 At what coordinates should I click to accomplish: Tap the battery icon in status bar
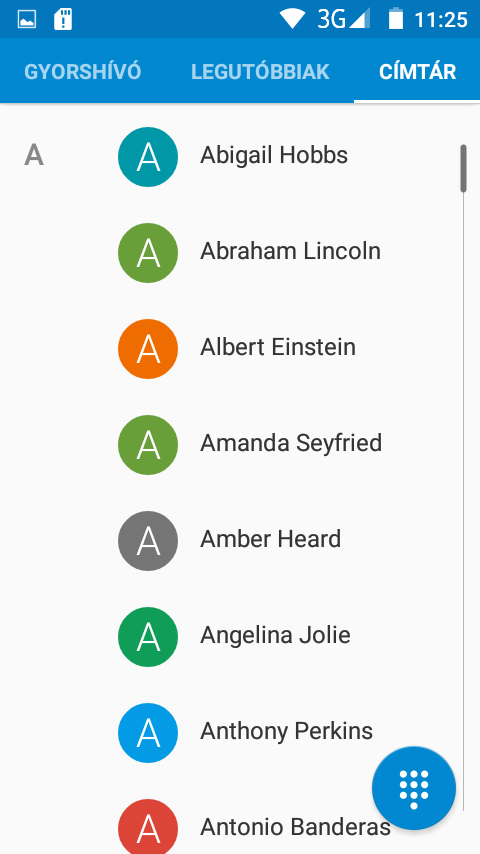396,19
